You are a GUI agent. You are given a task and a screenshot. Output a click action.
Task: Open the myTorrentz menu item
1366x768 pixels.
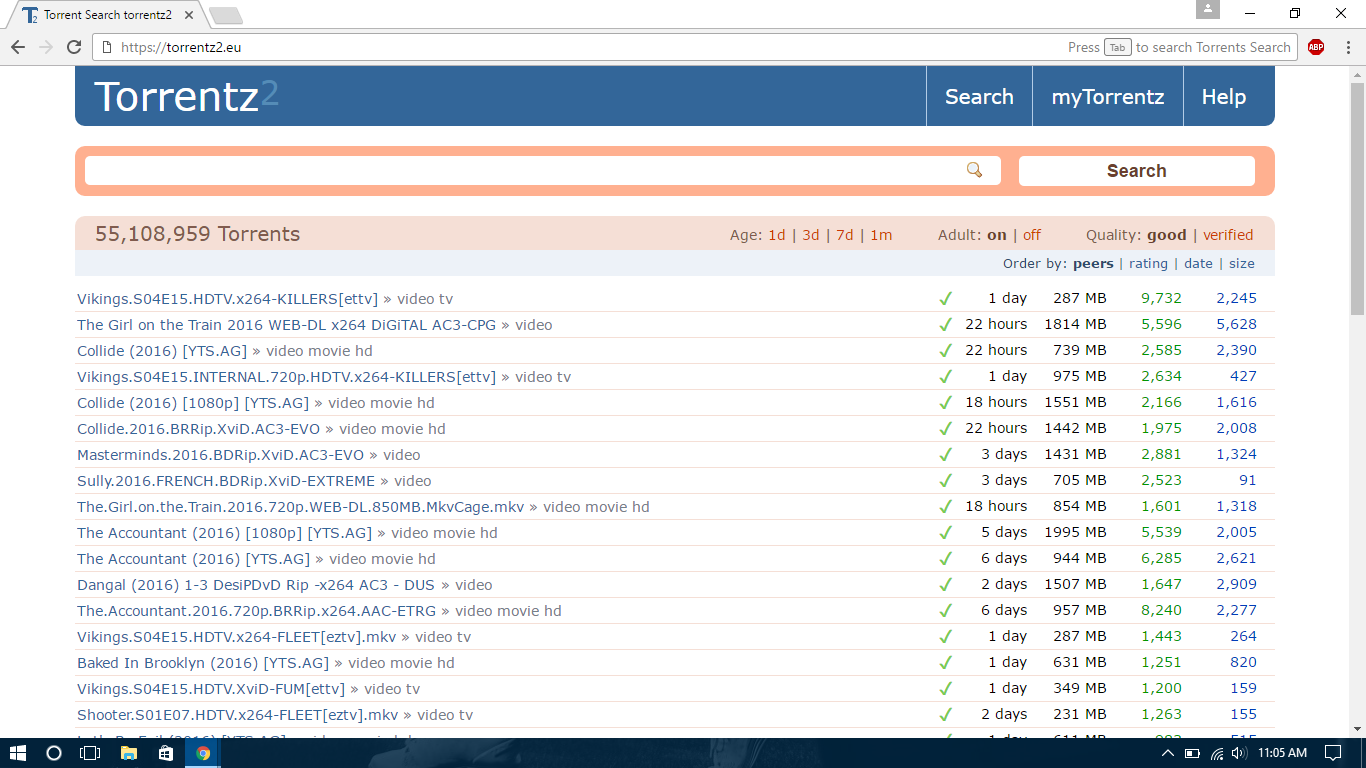pyautogui.click(x=1108, y=97)
